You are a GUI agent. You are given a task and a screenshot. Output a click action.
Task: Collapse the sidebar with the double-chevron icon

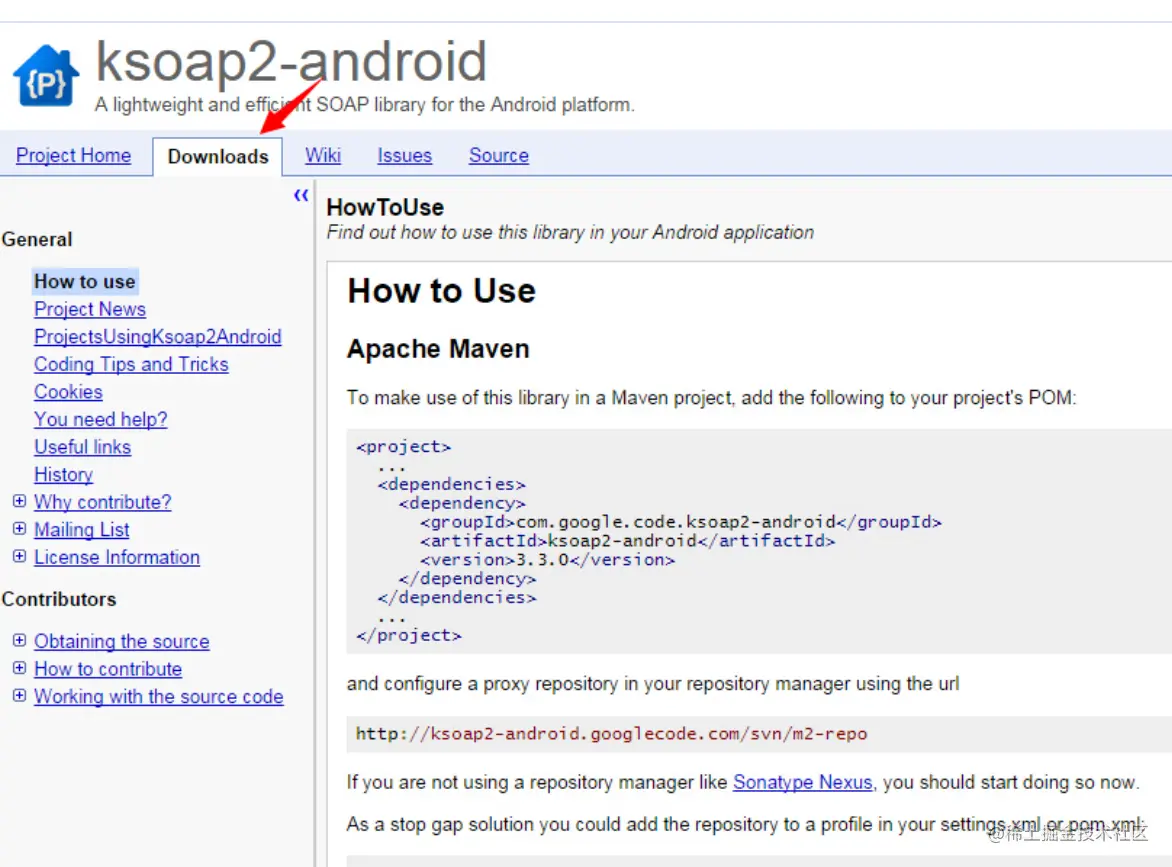[x=301, y=196]
